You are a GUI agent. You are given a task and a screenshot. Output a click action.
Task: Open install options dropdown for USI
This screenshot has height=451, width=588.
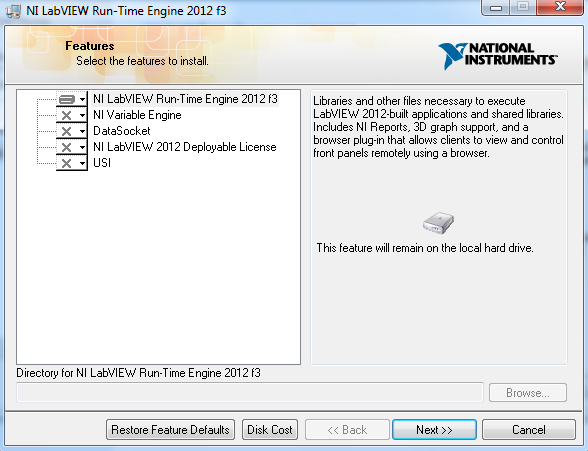click(x=82, y=163)
